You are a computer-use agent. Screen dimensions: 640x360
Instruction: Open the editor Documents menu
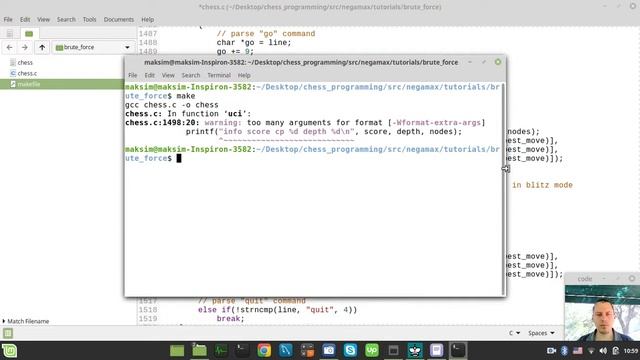click(x=119, y=19)
